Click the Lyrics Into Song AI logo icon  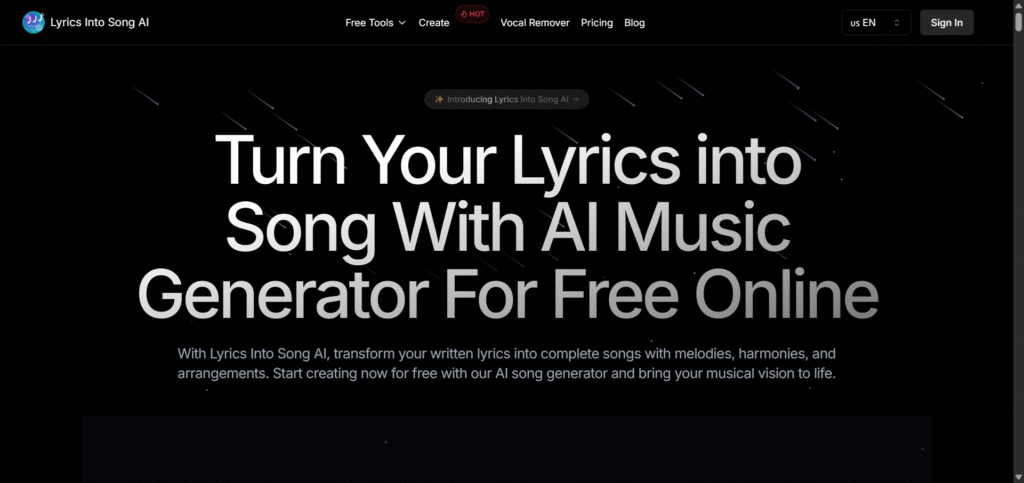point(33,22)
